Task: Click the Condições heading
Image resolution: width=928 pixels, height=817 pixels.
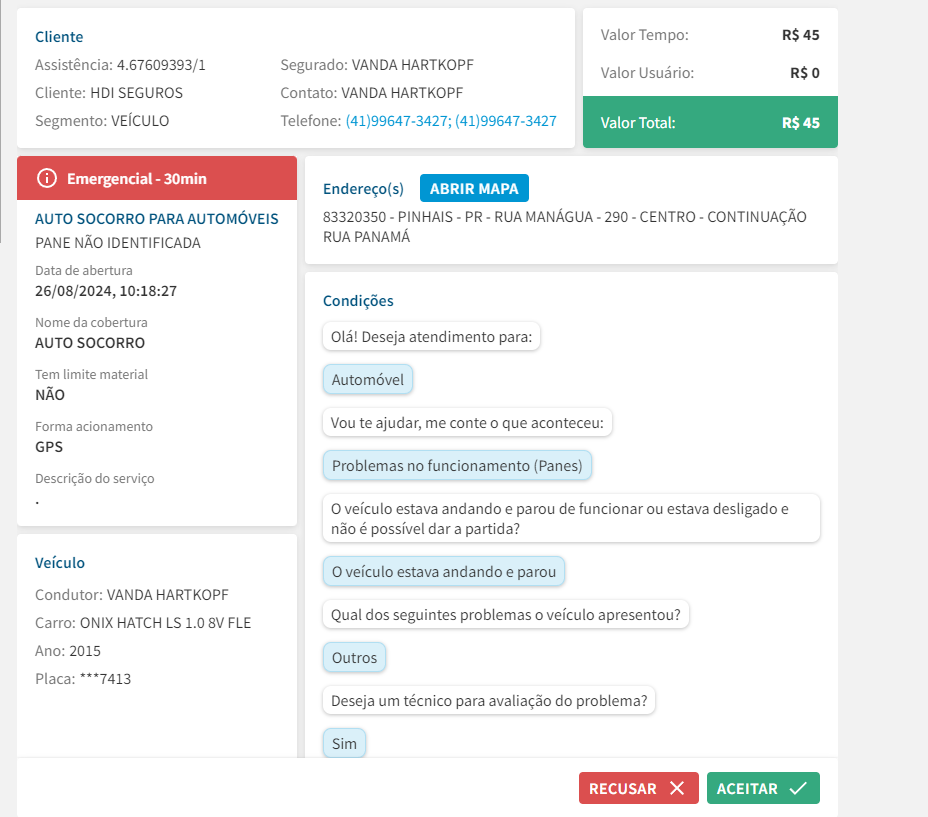Action: [x=358, y=301]
